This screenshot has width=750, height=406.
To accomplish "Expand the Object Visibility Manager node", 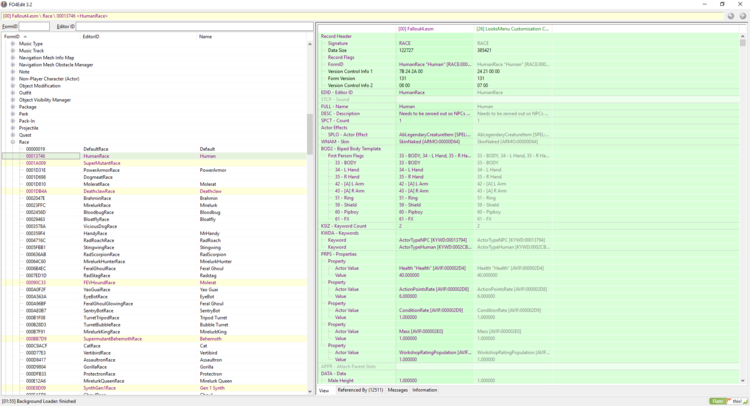I will tap(13, 100).
